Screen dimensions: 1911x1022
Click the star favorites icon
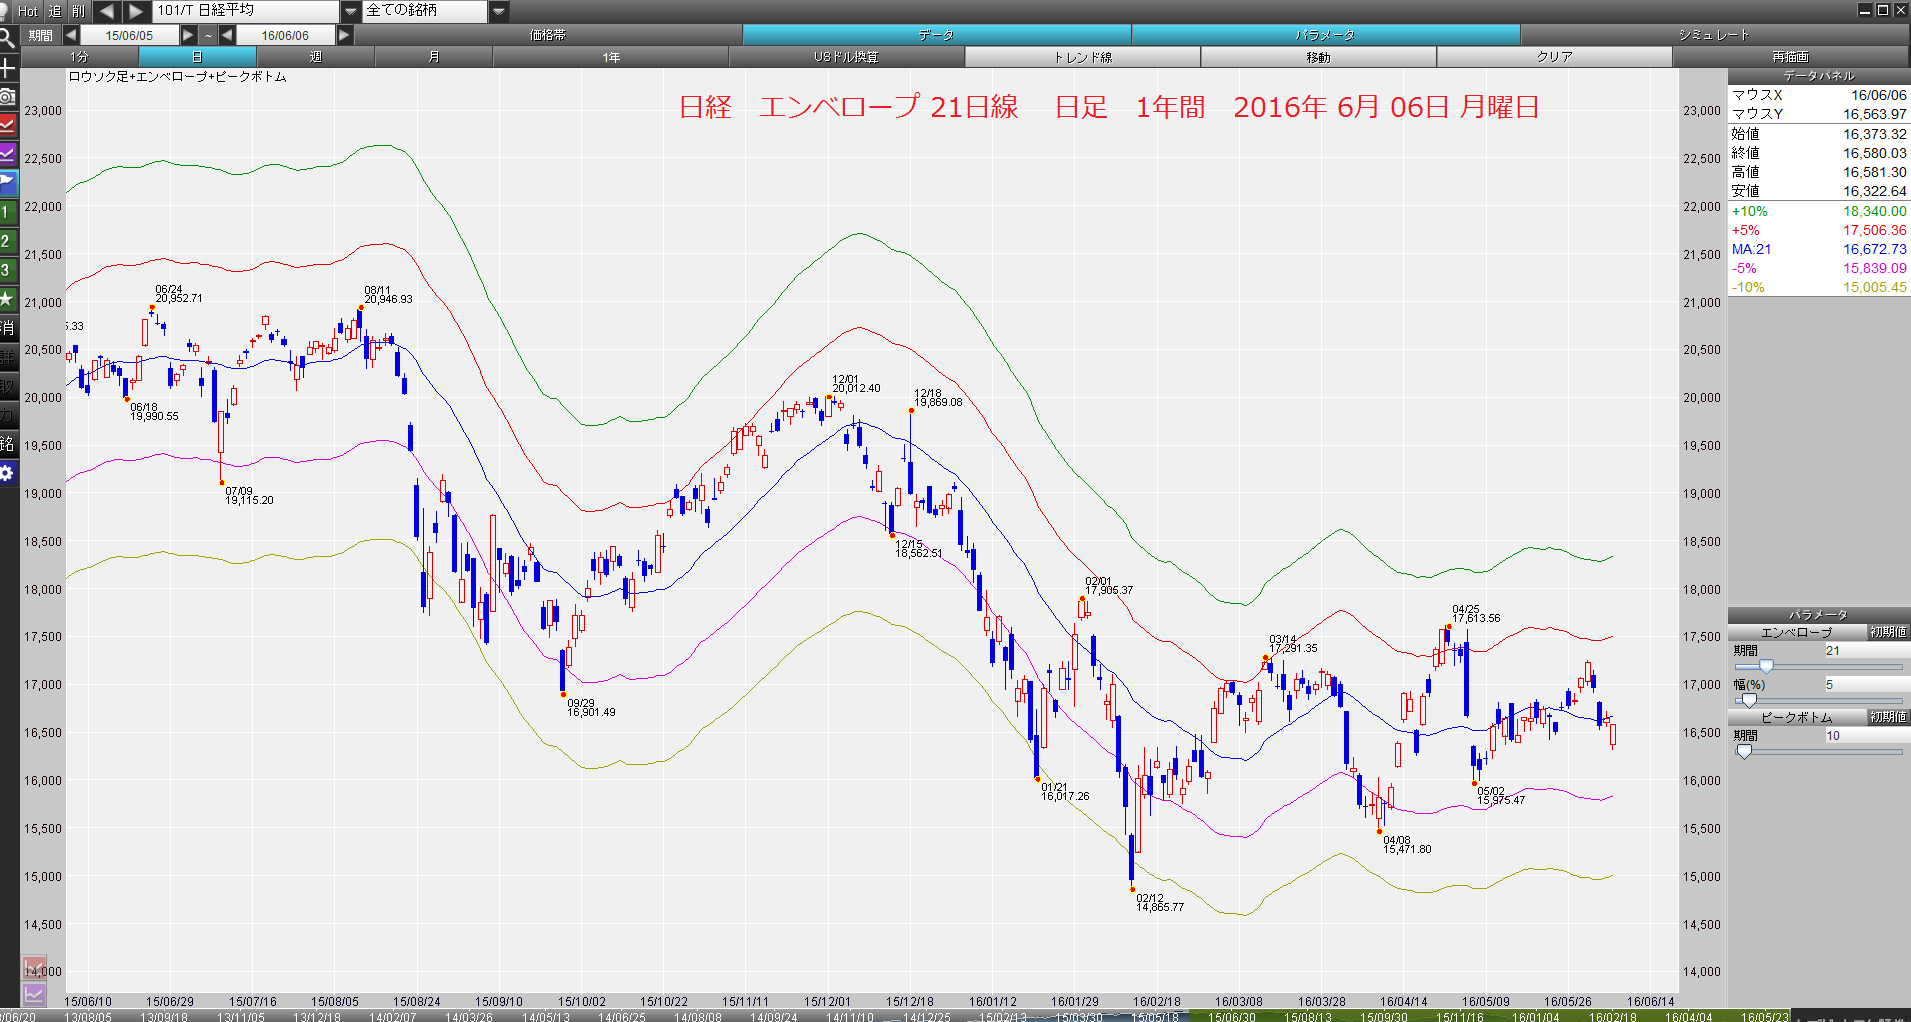coord(8,299)
